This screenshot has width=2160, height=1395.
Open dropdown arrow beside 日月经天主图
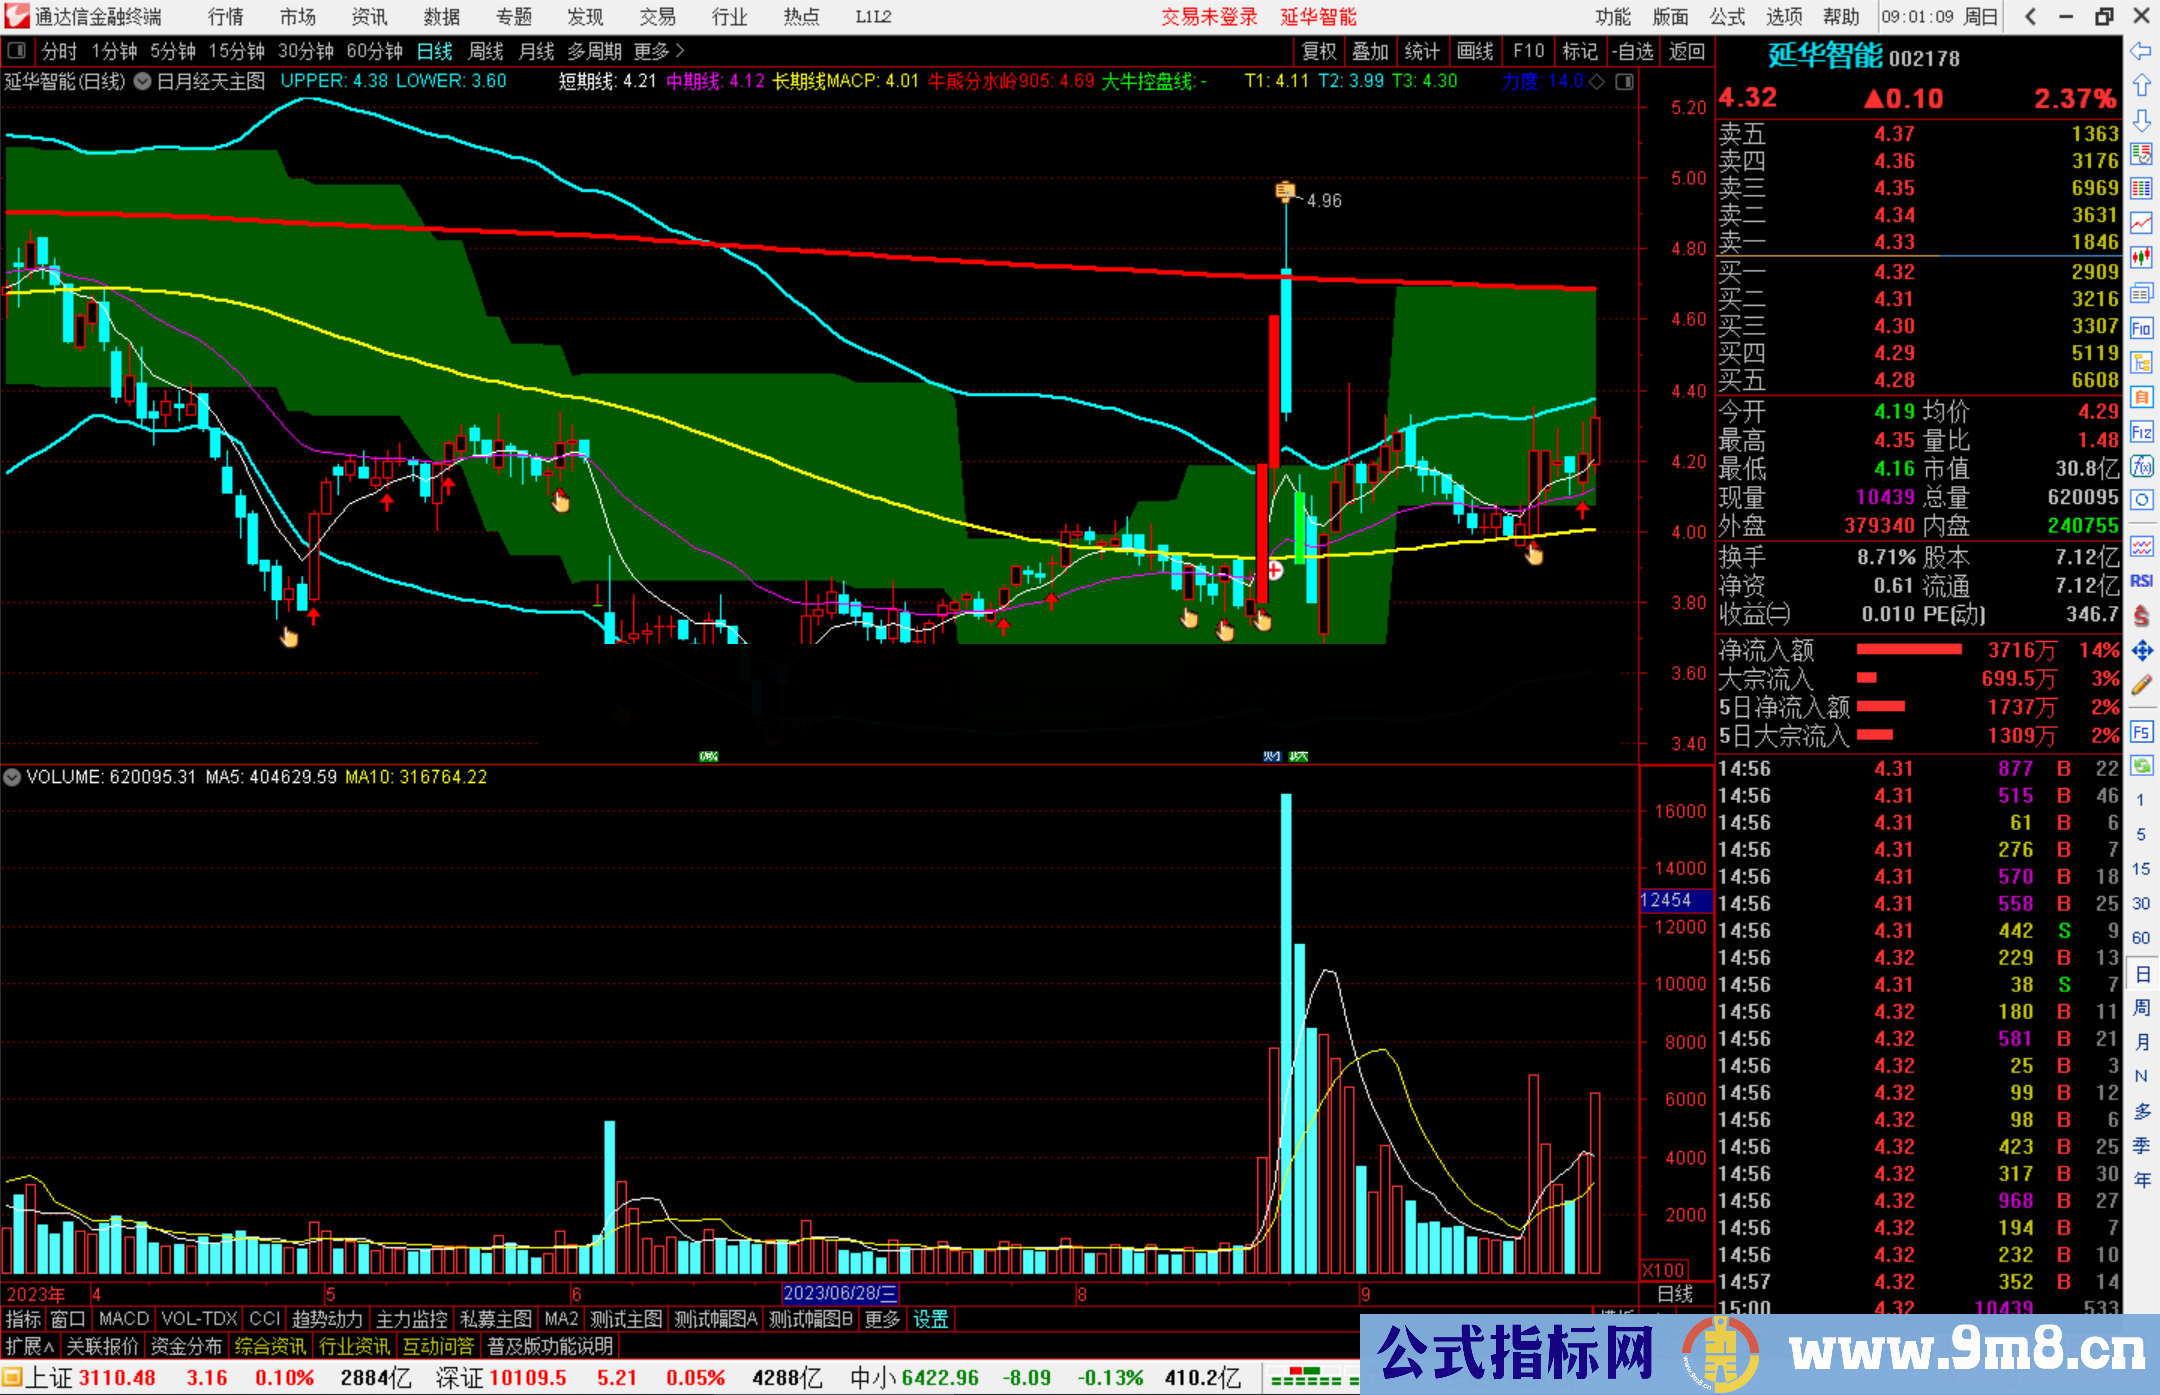[x=143, y=82]
